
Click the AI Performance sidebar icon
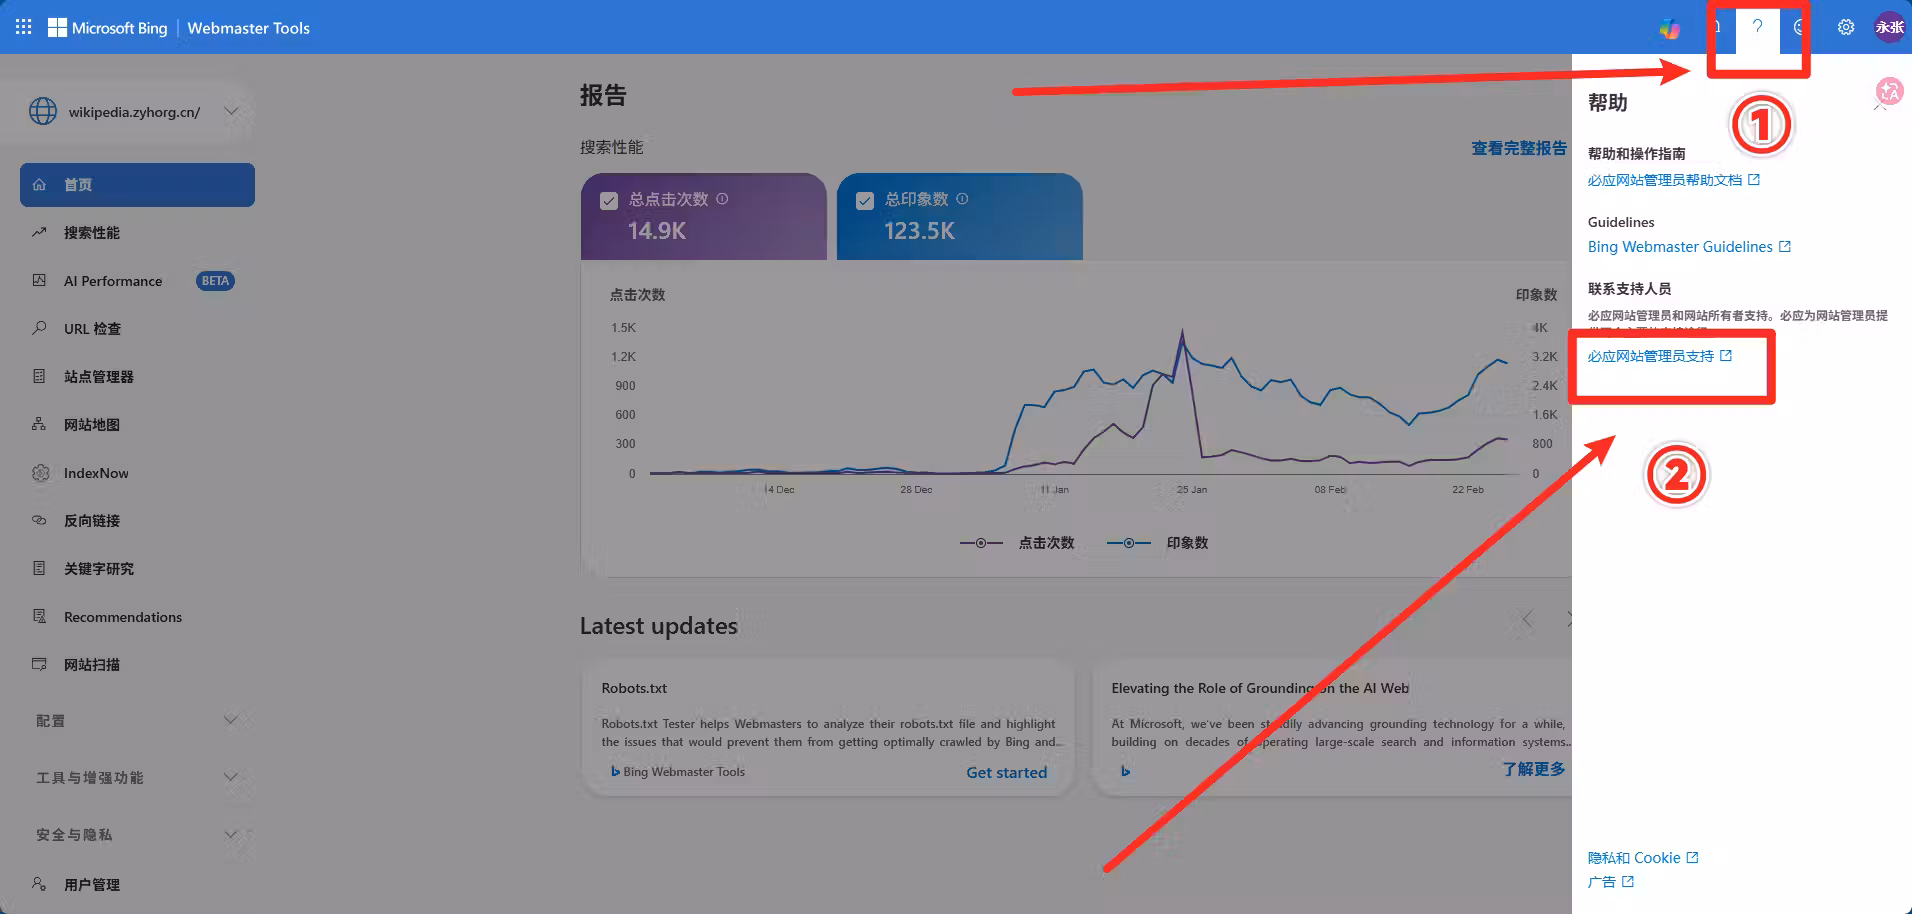[39, 280]
